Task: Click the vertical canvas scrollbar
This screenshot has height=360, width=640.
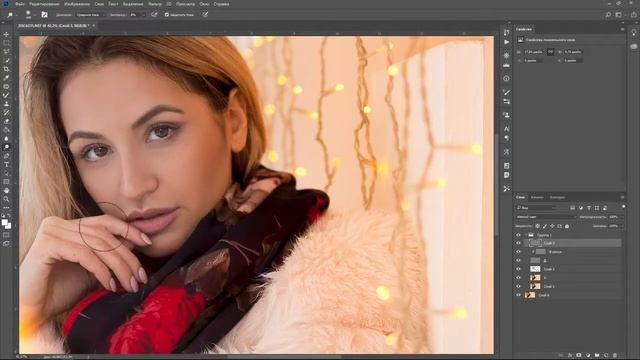Action: click(496, 184)
